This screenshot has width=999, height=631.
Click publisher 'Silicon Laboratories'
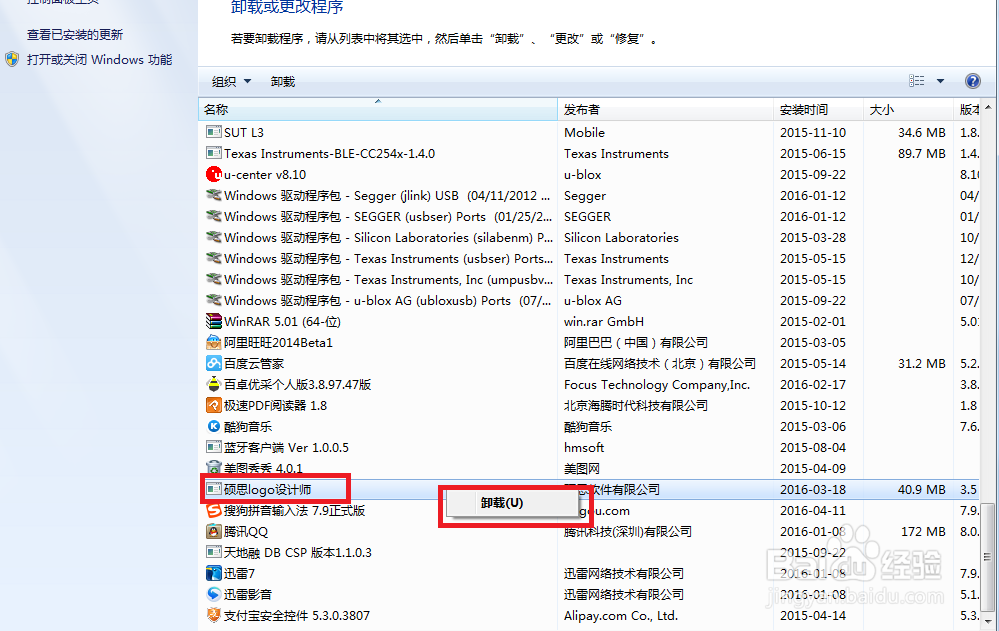pyautogui.click(x=621, y=237)
